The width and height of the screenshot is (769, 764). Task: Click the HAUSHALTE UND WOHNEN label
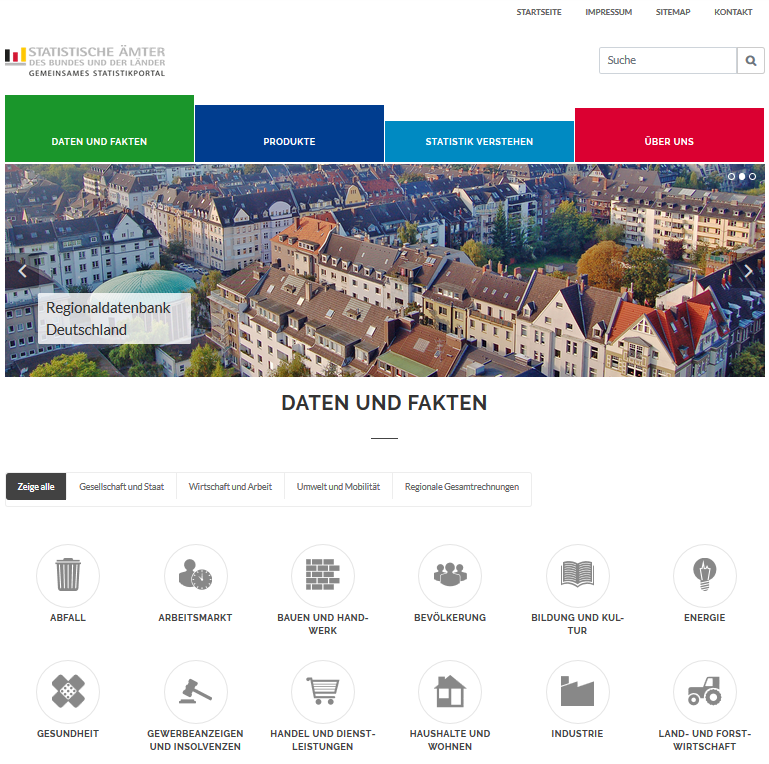pos(450,740)
